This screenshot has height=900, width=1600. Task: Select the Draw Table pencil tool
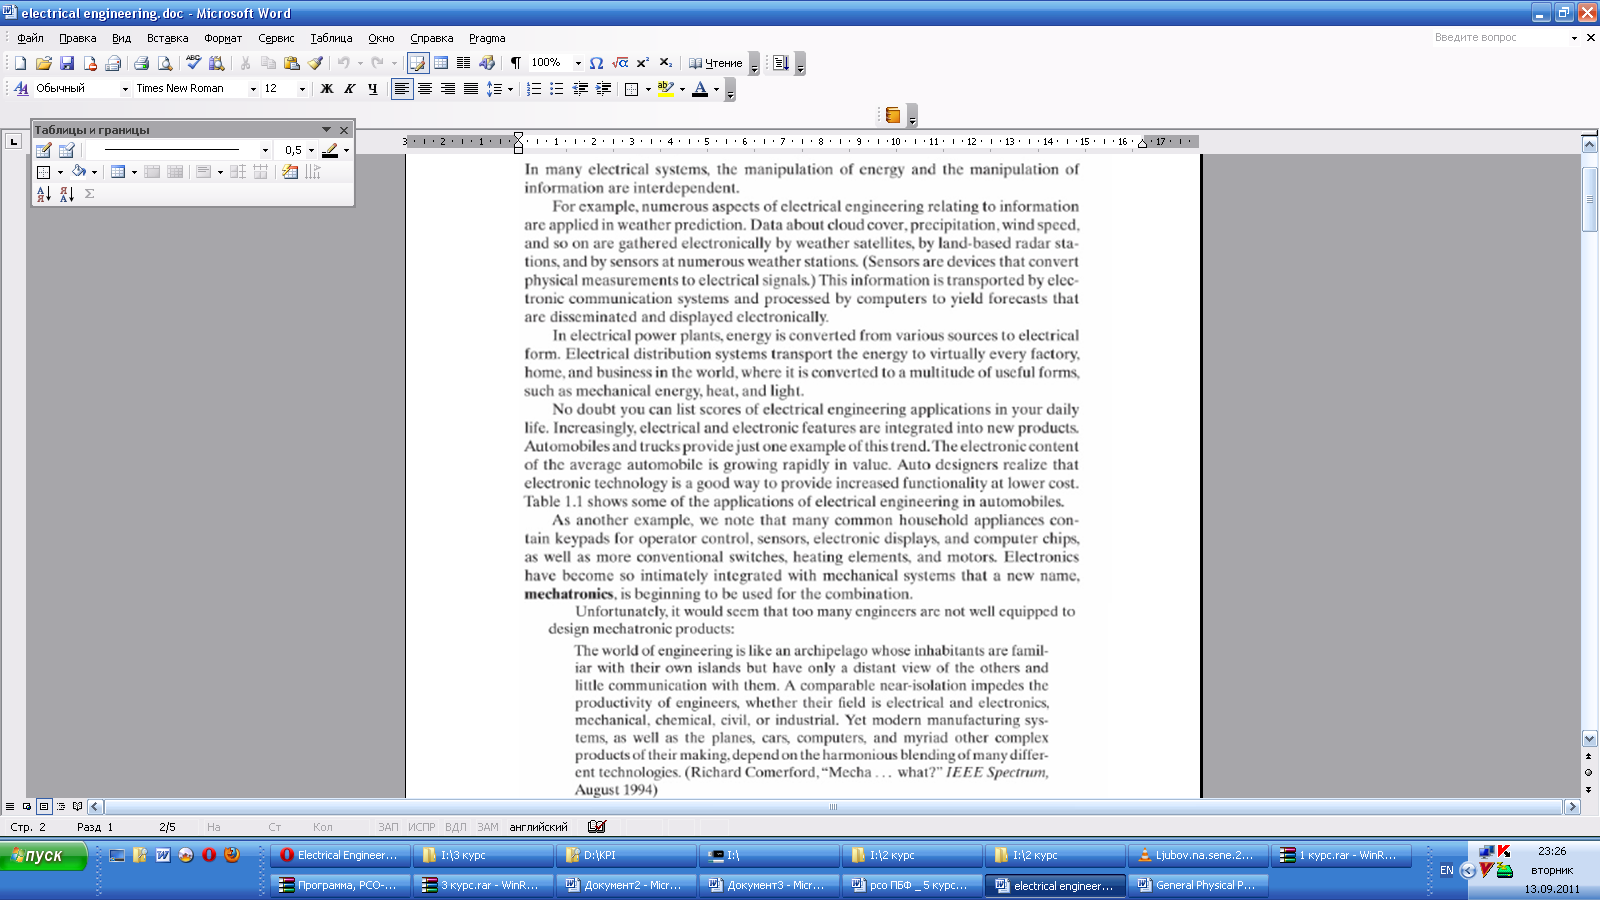point(43,150)
